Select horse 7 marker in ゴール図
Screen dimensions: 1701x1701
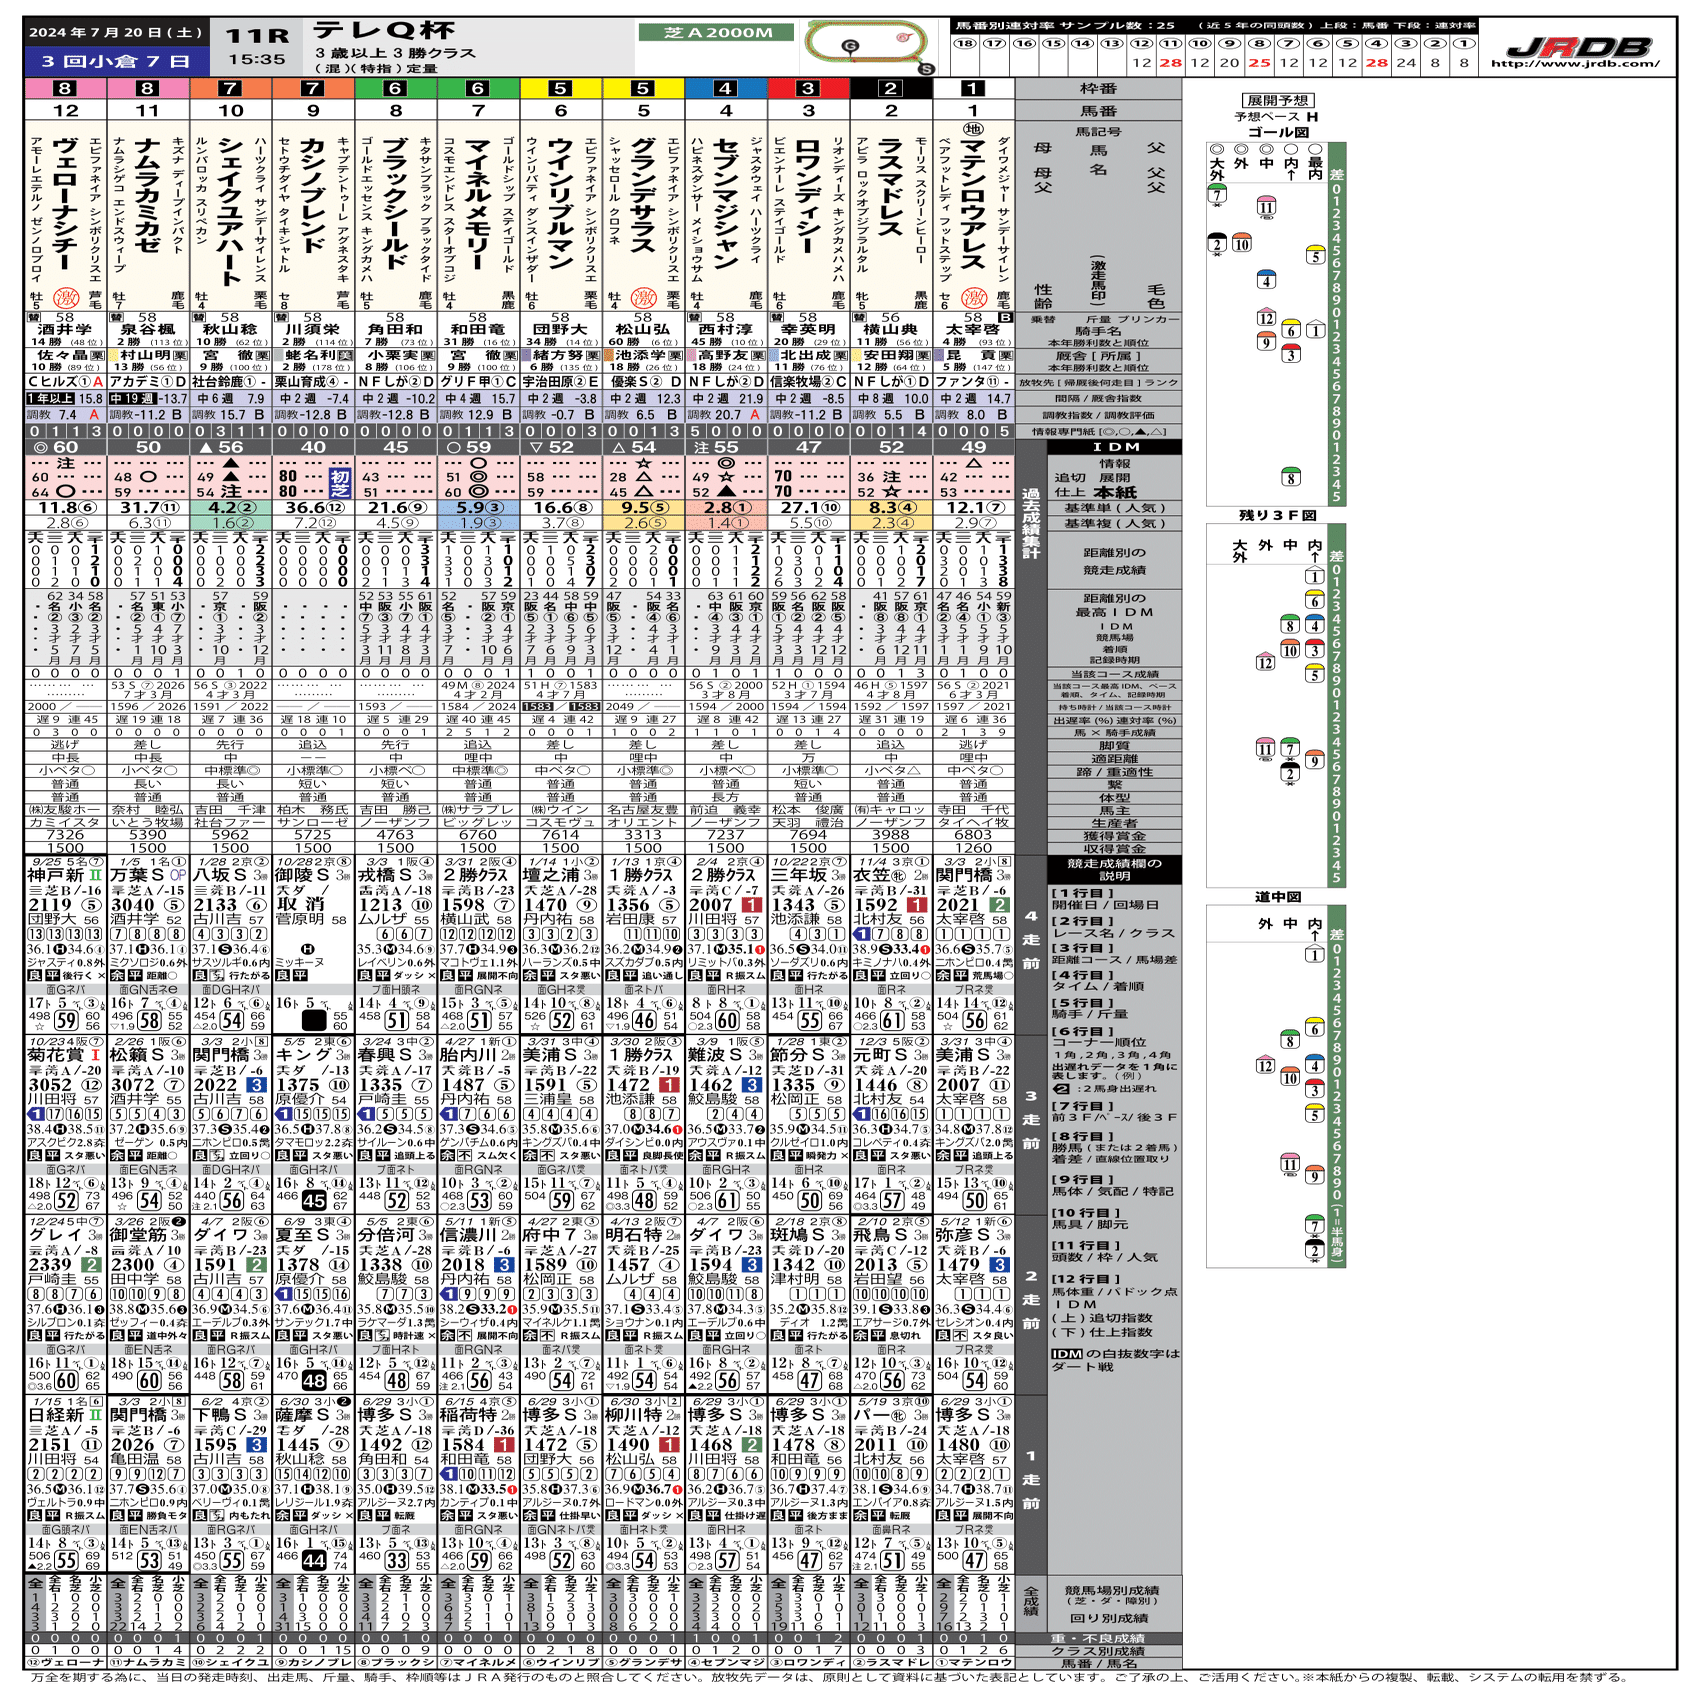[x=1216, y=196]
